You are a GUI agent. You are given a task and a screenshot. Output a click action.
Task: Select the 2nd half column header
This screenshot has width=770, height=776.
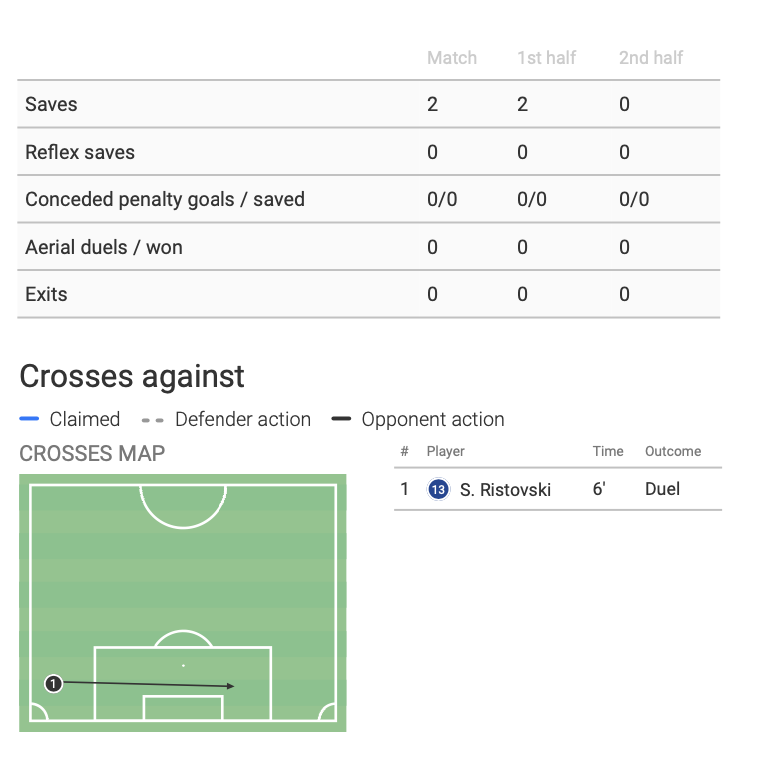coord(651,58)
